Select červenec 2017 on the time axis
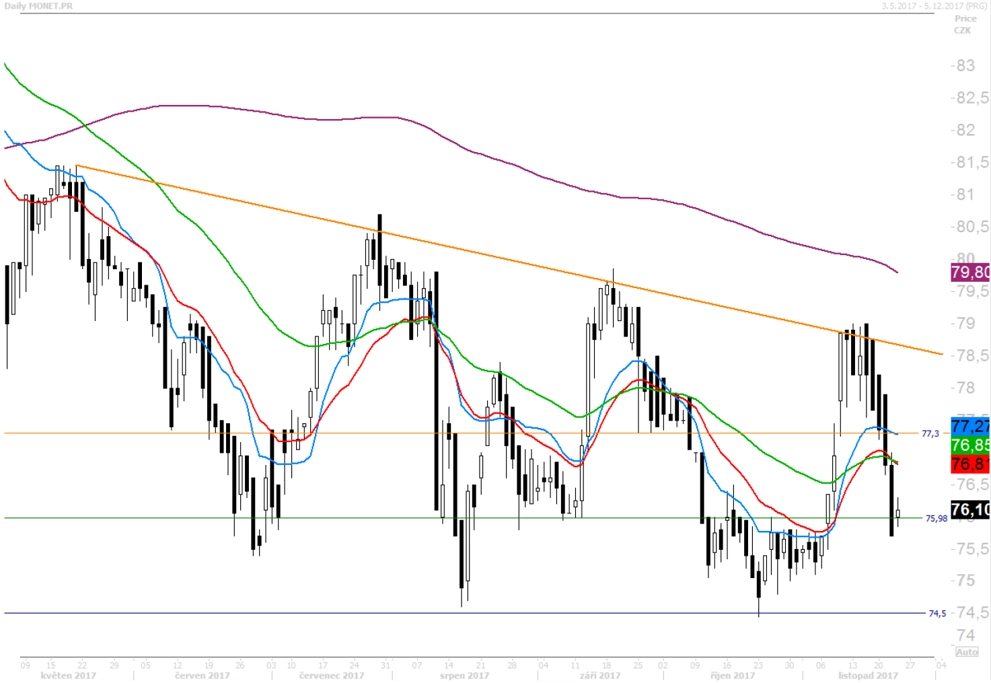Viewport: 991px width, 683px height. click(331, 675)
